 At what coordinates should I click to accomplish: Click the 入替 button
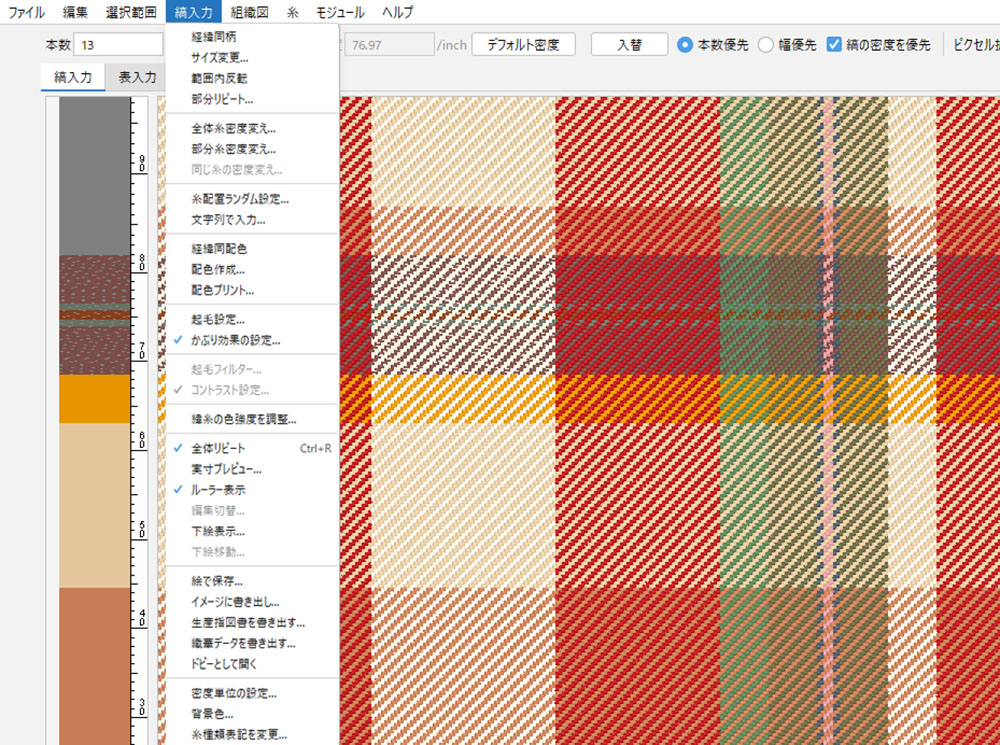(628, 45)
